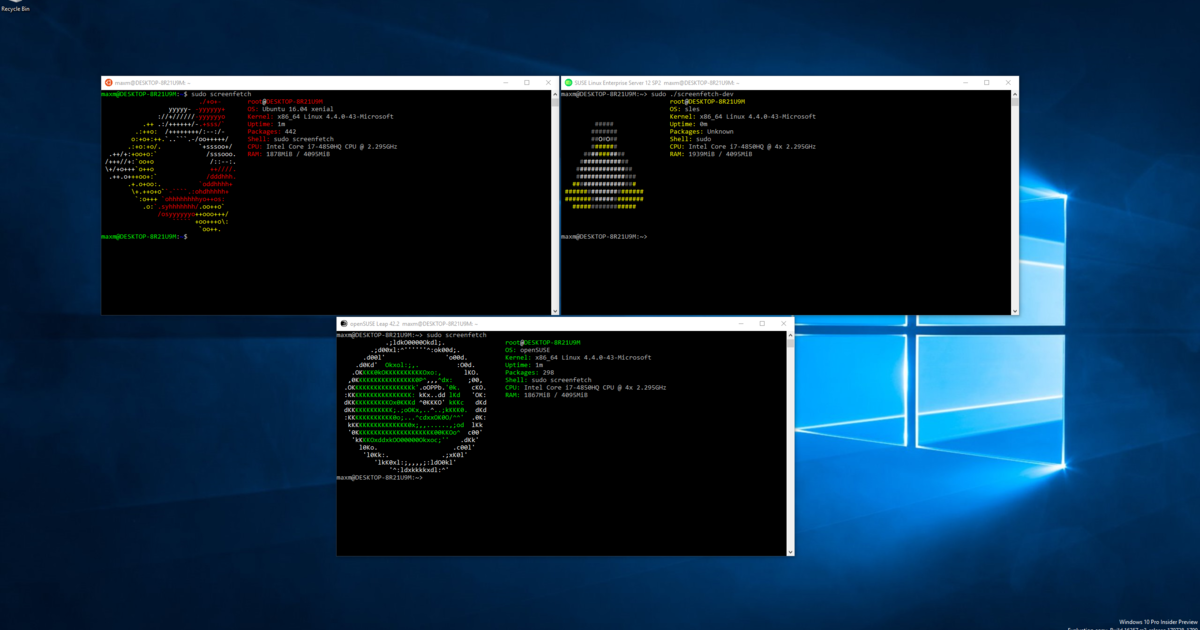Minimize the SUSE Linux Enterprise Server window

click(x=964, y=83)
